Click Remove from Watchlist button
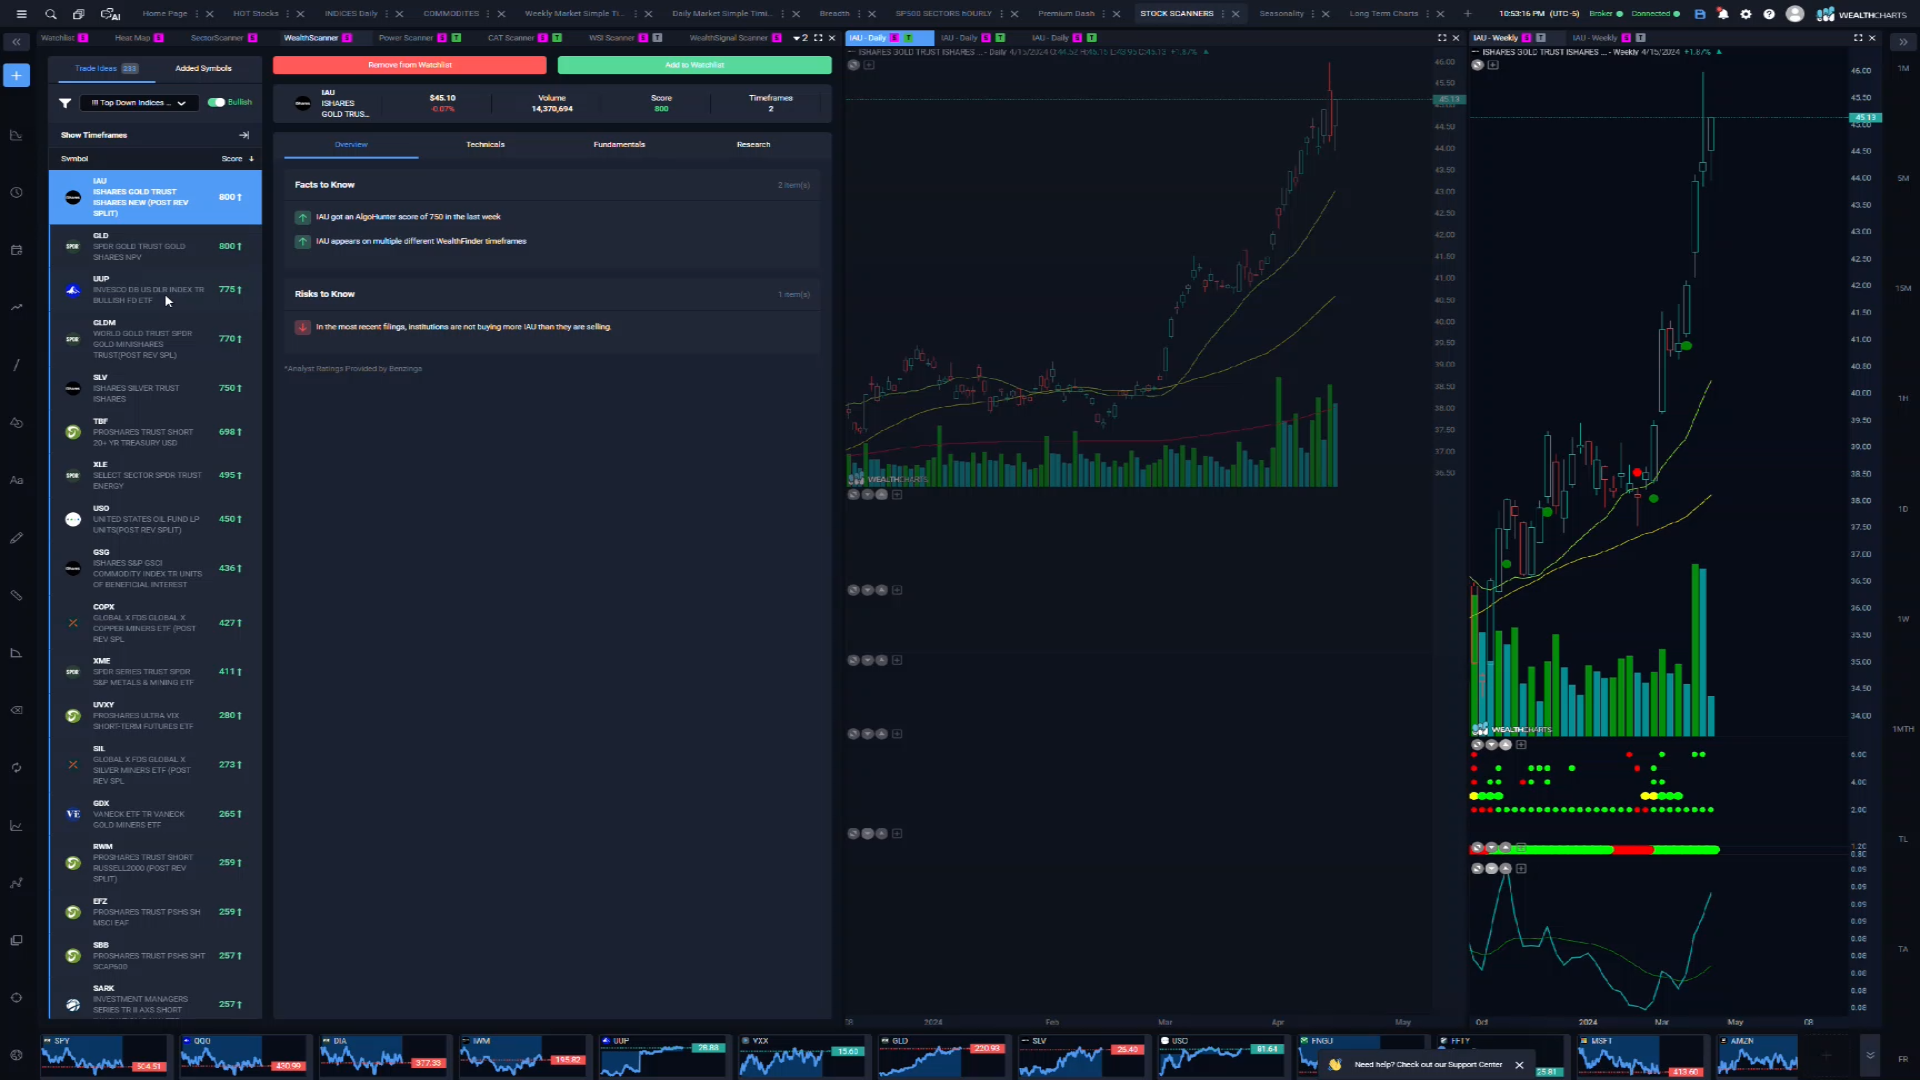Viewport: 1920px width, 1080px height. (409, 65)
